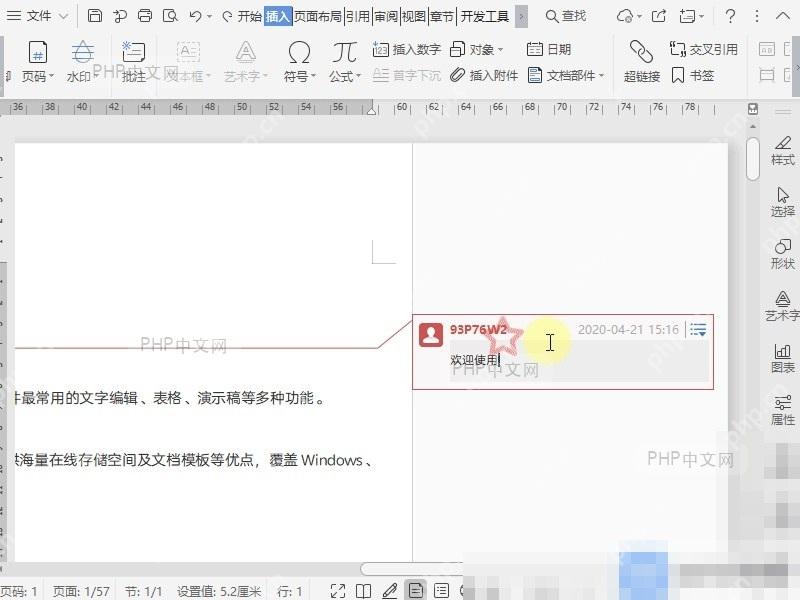800x600 pixels.
Task: Click the 日期 date button
Action: point(548,49)
